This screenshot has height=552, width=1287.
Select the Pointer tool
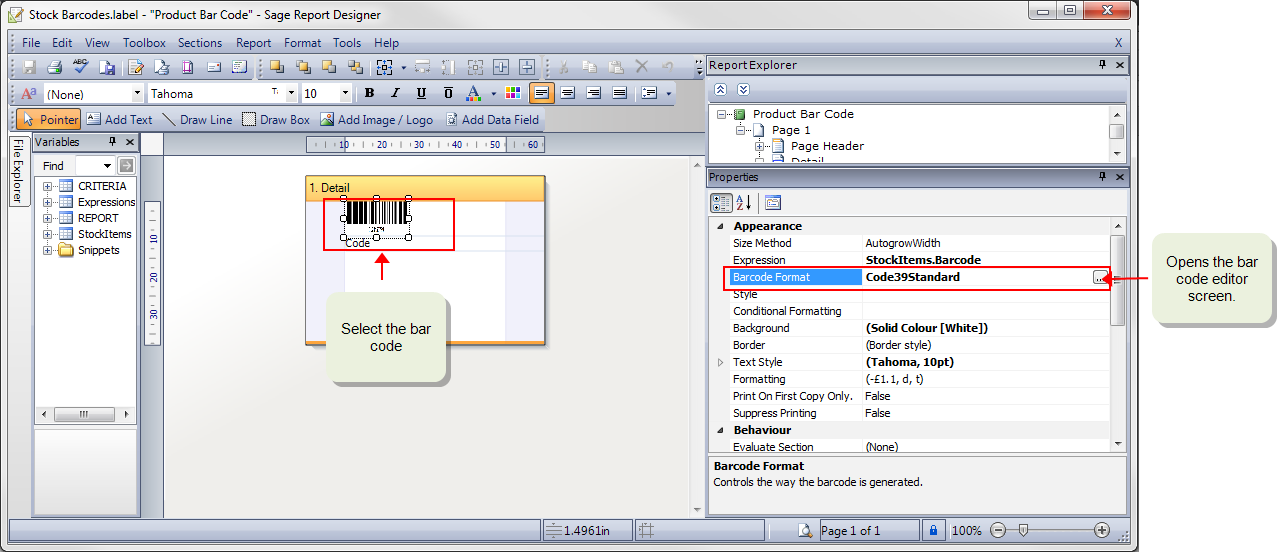48,119
